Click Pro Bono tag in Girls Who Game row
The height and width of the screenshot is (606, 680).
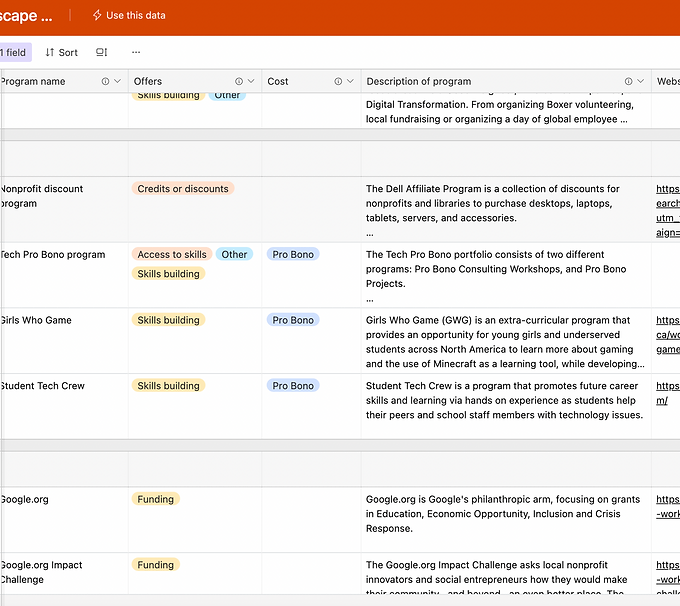pos(293,321)
